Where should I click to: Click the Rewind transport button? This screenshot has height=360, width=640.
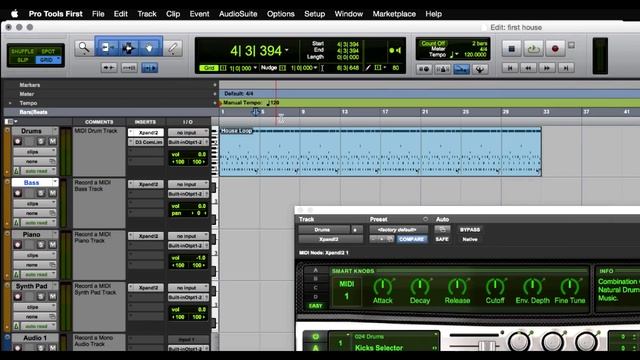tap(528, 68)
